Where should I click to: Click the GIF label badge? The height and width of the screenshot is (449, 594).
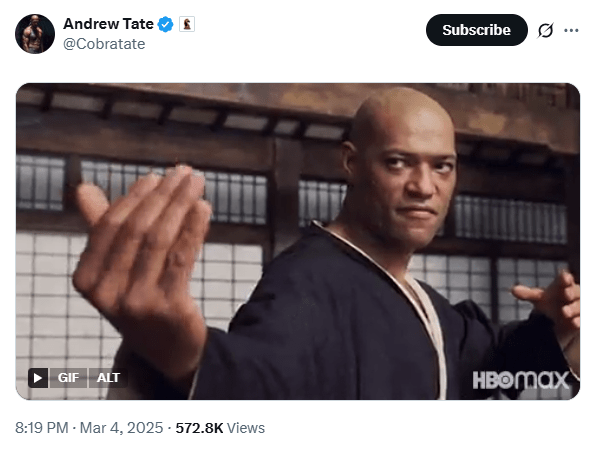coord(69,378)
